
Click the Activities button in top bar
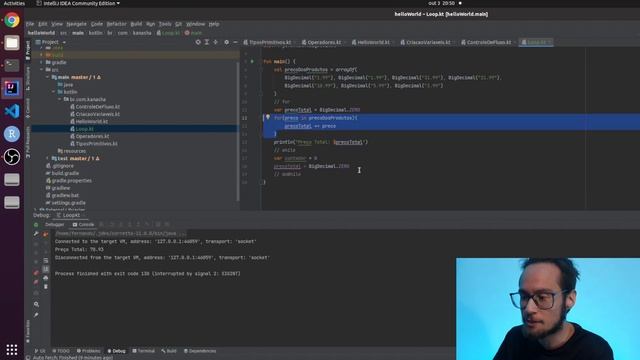click(x=14, y=3)
